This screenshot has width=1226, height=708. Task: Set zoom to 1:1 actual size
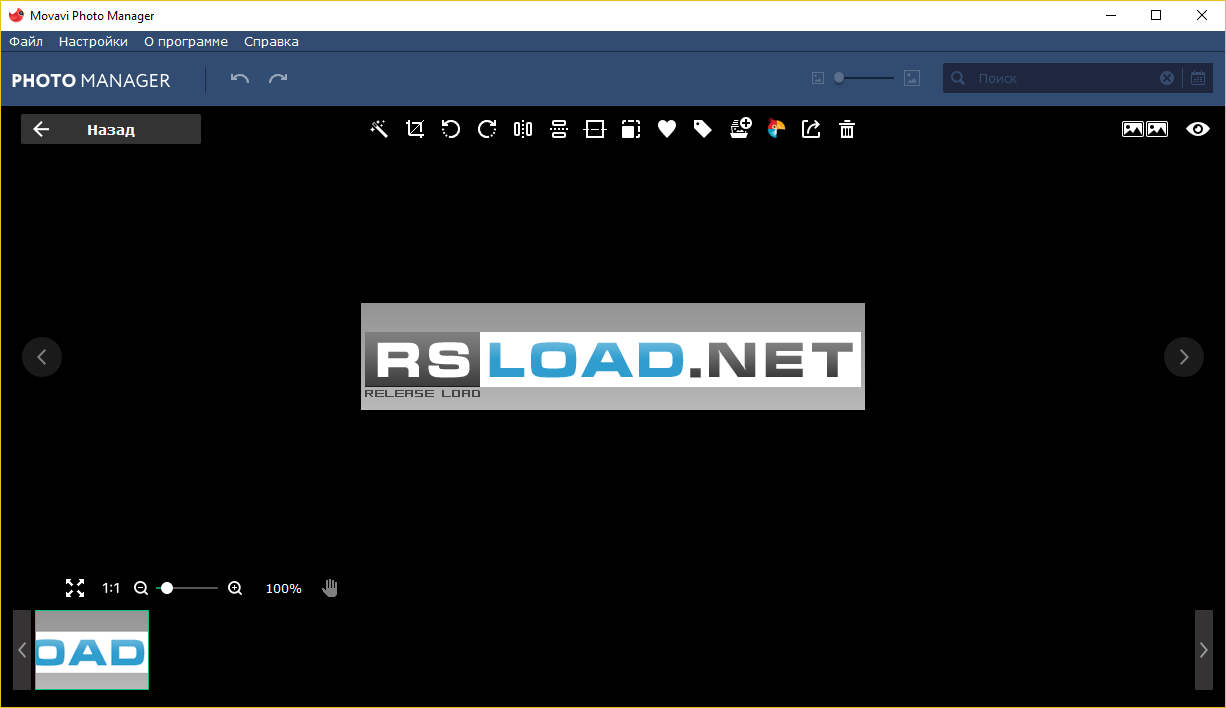point(111,588)
